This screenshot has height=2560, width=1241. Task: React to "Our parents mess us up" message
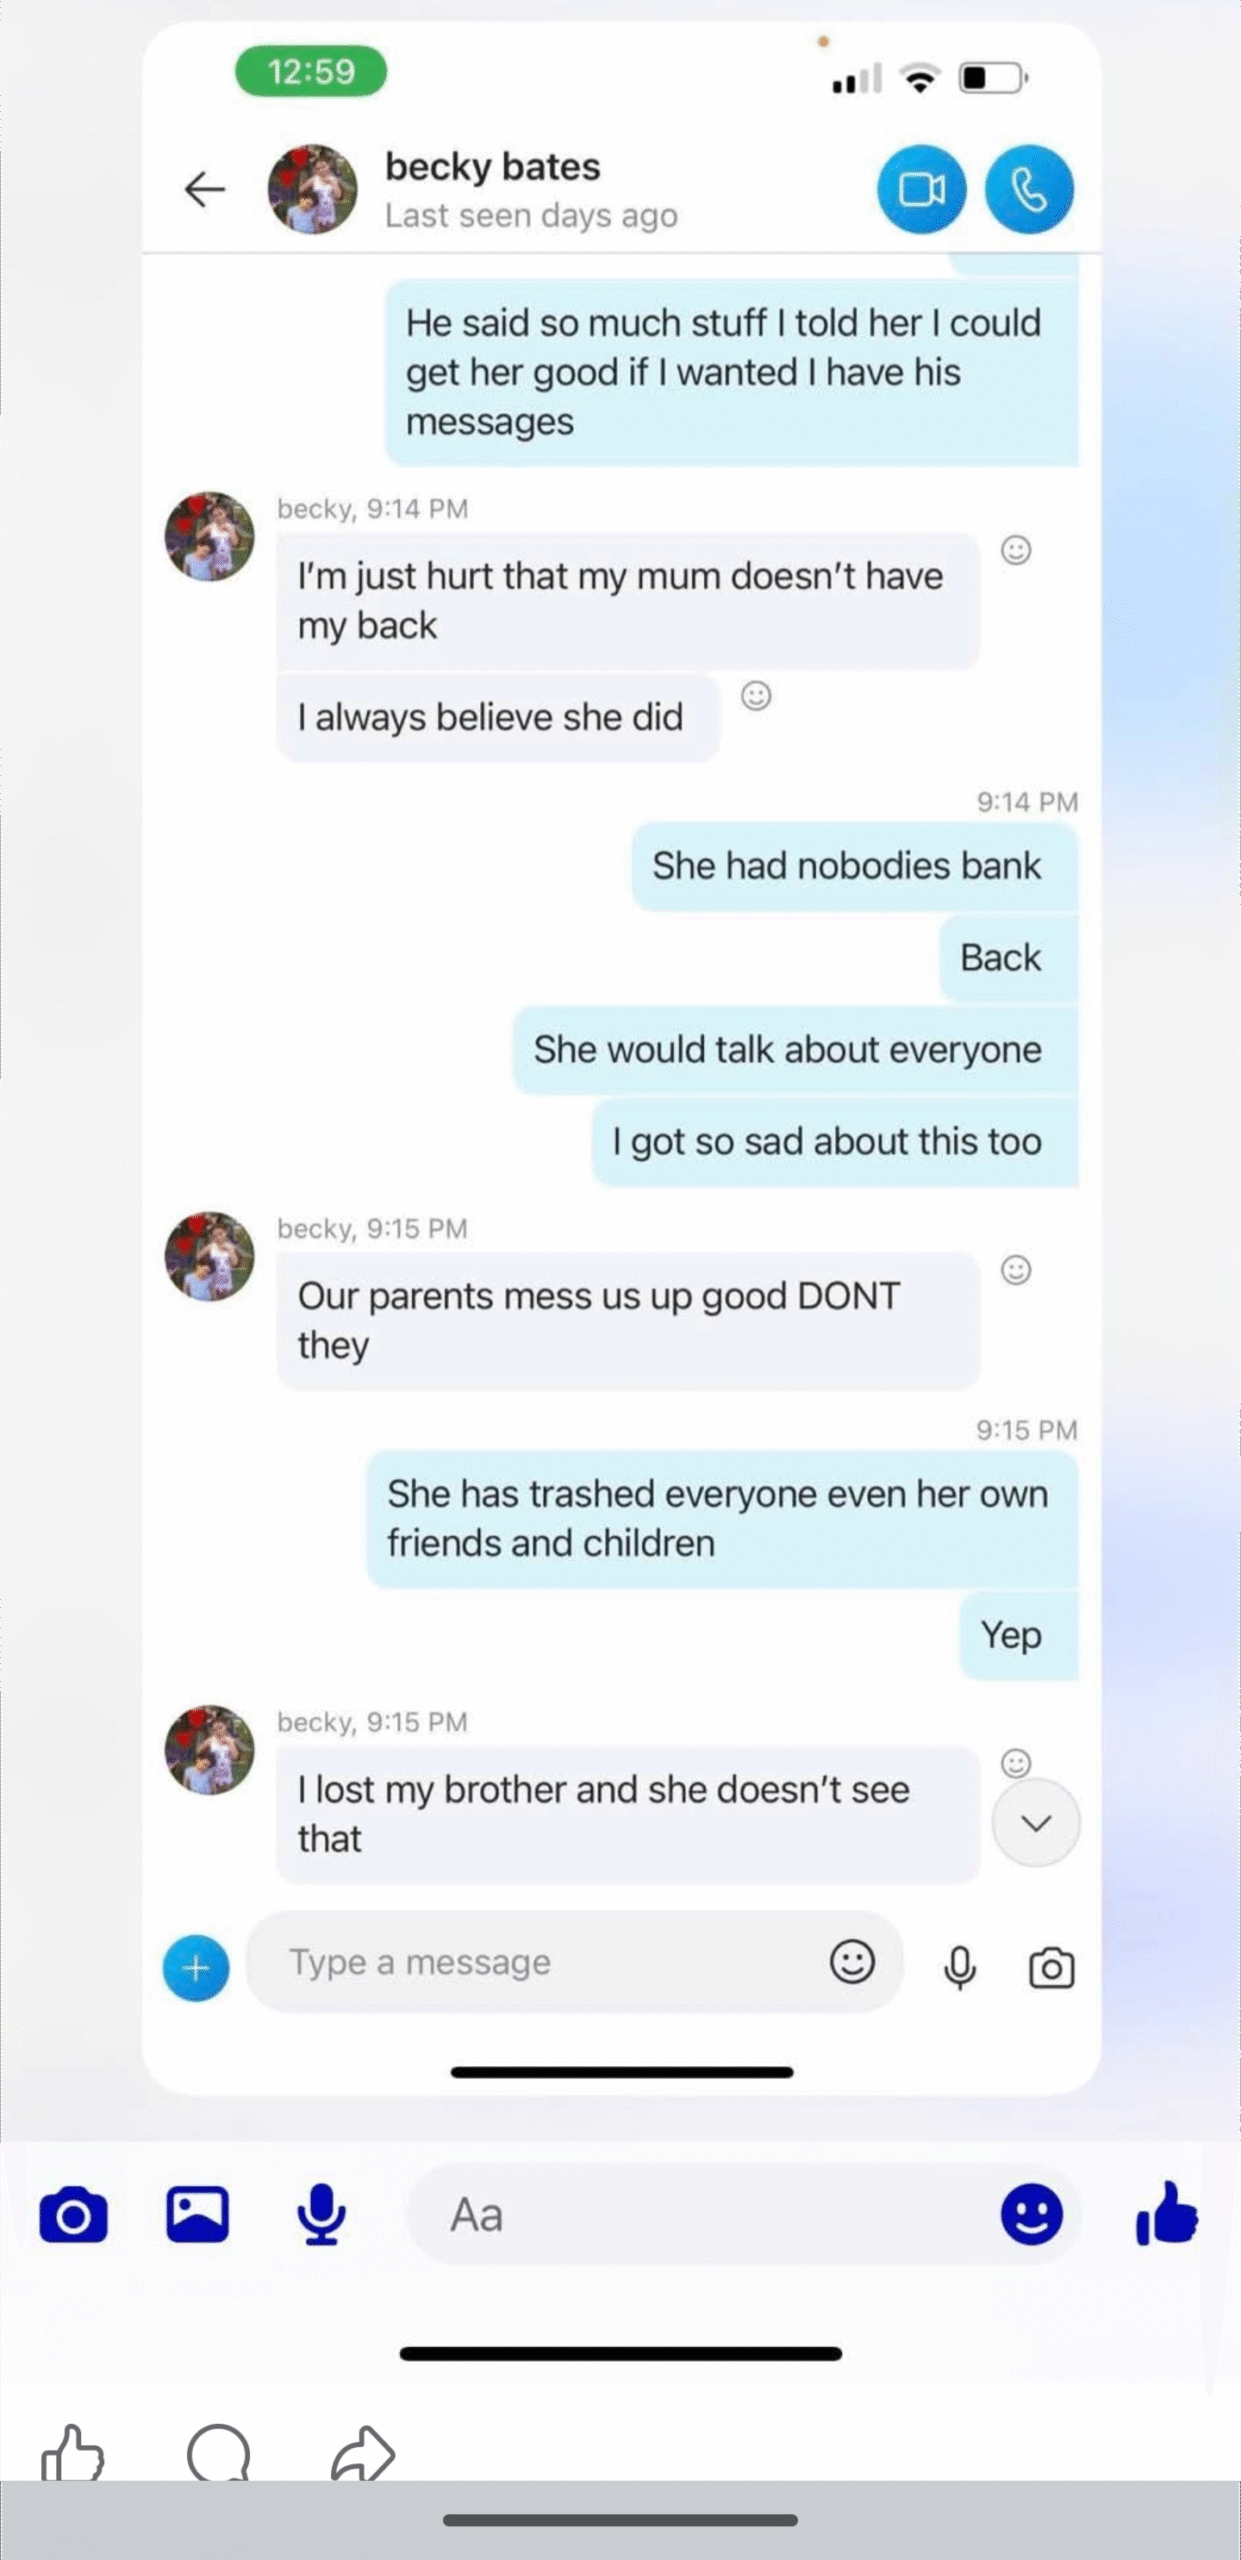[x=1016, y=1270]
